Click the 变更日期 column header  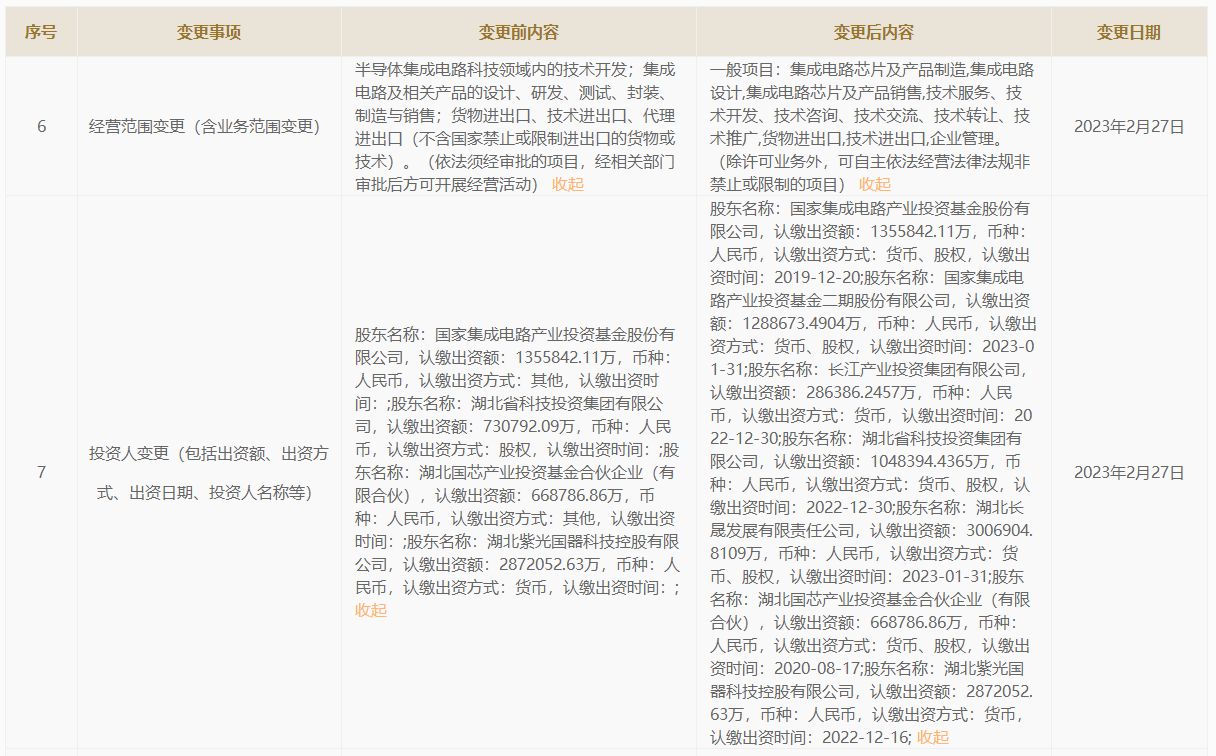1128,32
